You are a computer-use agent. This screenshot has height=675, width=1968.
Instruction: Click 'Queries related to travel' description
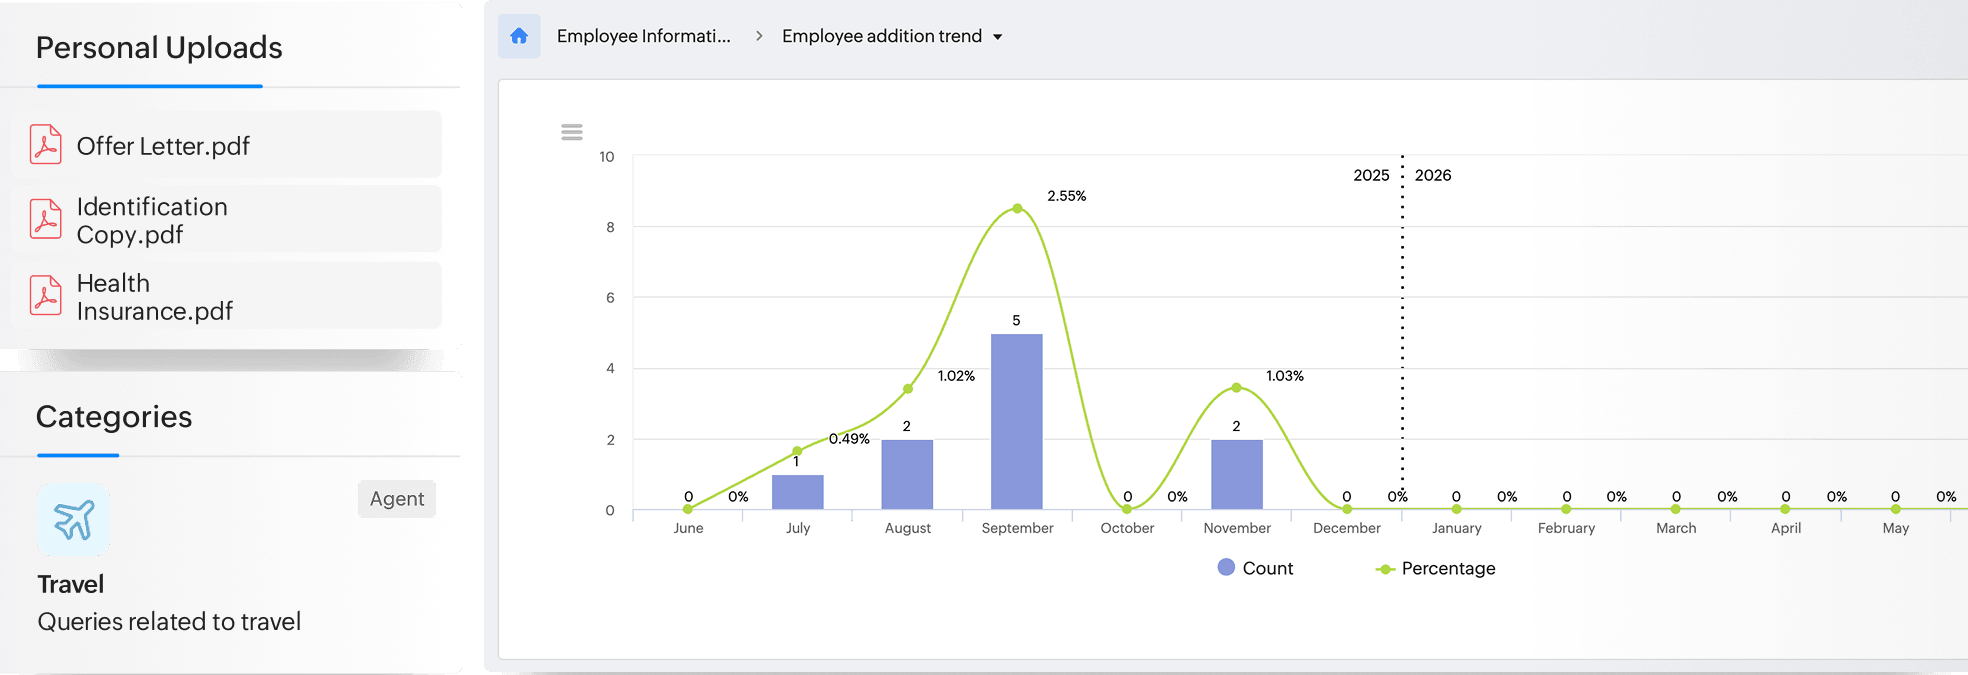(x=169, y=622)
